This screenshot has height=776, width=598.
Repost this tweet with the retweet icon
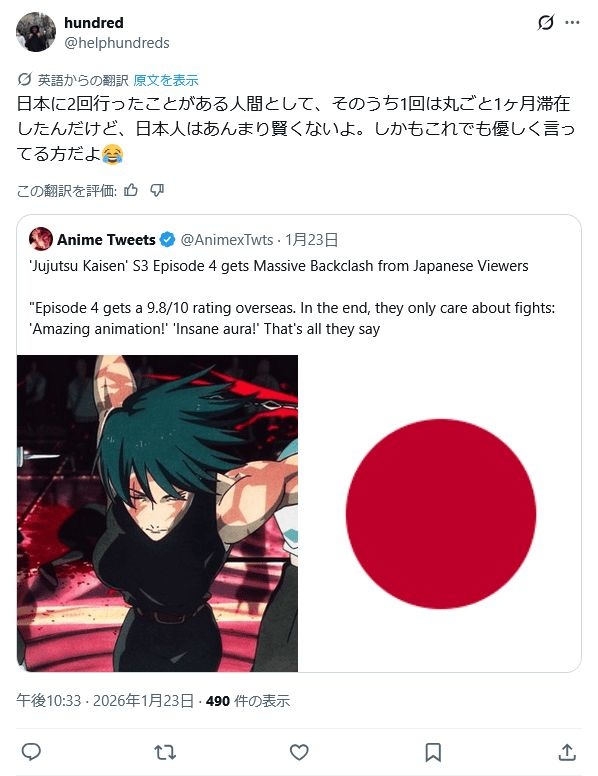165,752
